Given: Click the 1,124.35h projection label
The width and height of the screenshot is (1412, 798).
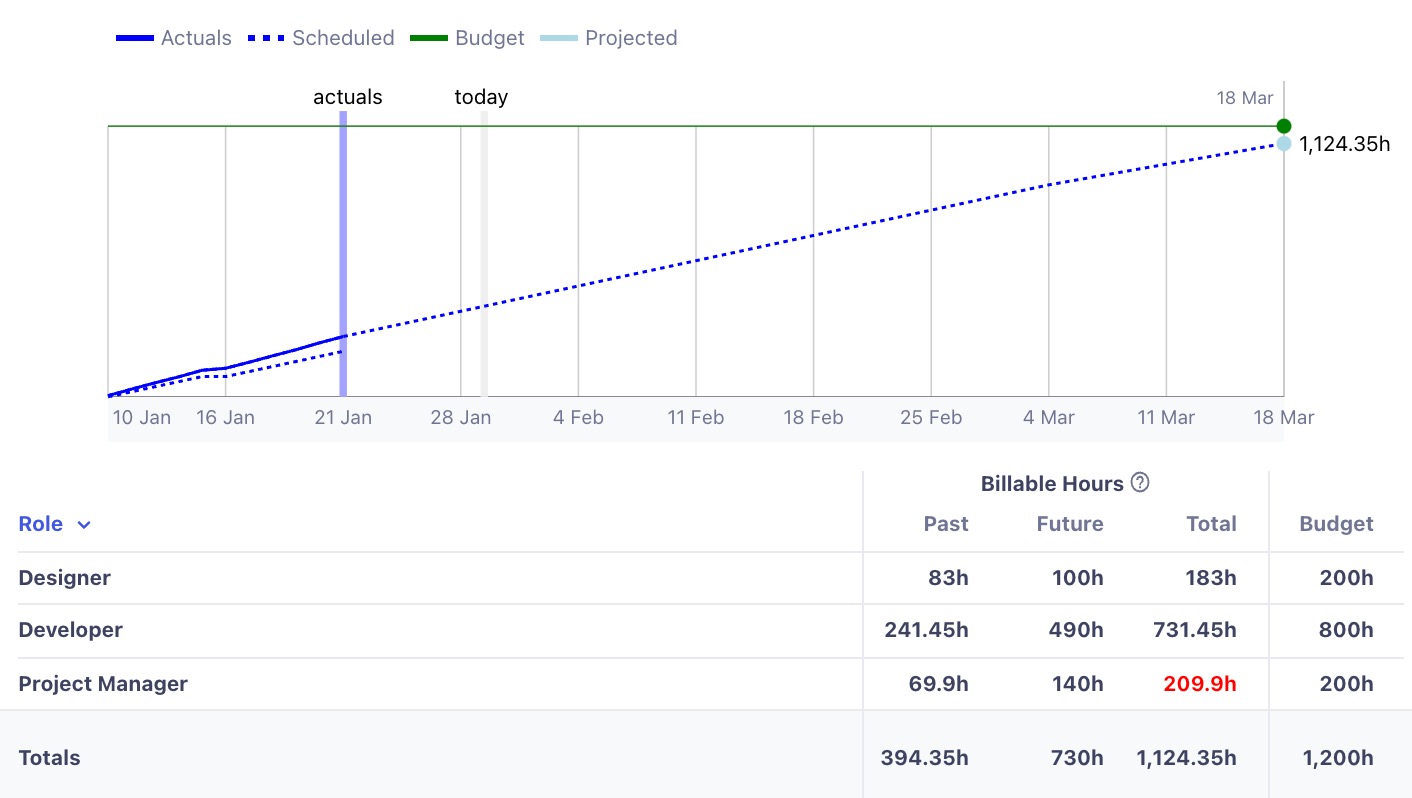Looking at the screenshot, I should 1344,144.
